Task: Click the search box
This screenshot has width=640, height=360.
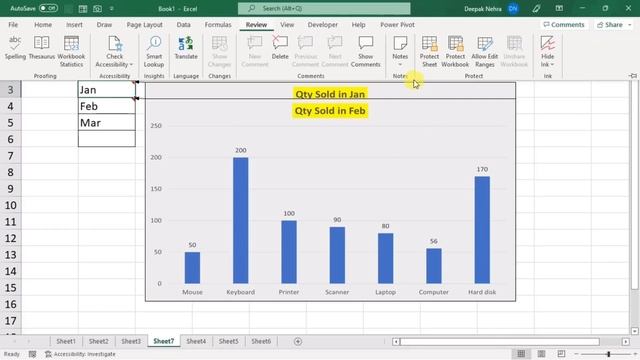Action: click(x=324, y=8)
